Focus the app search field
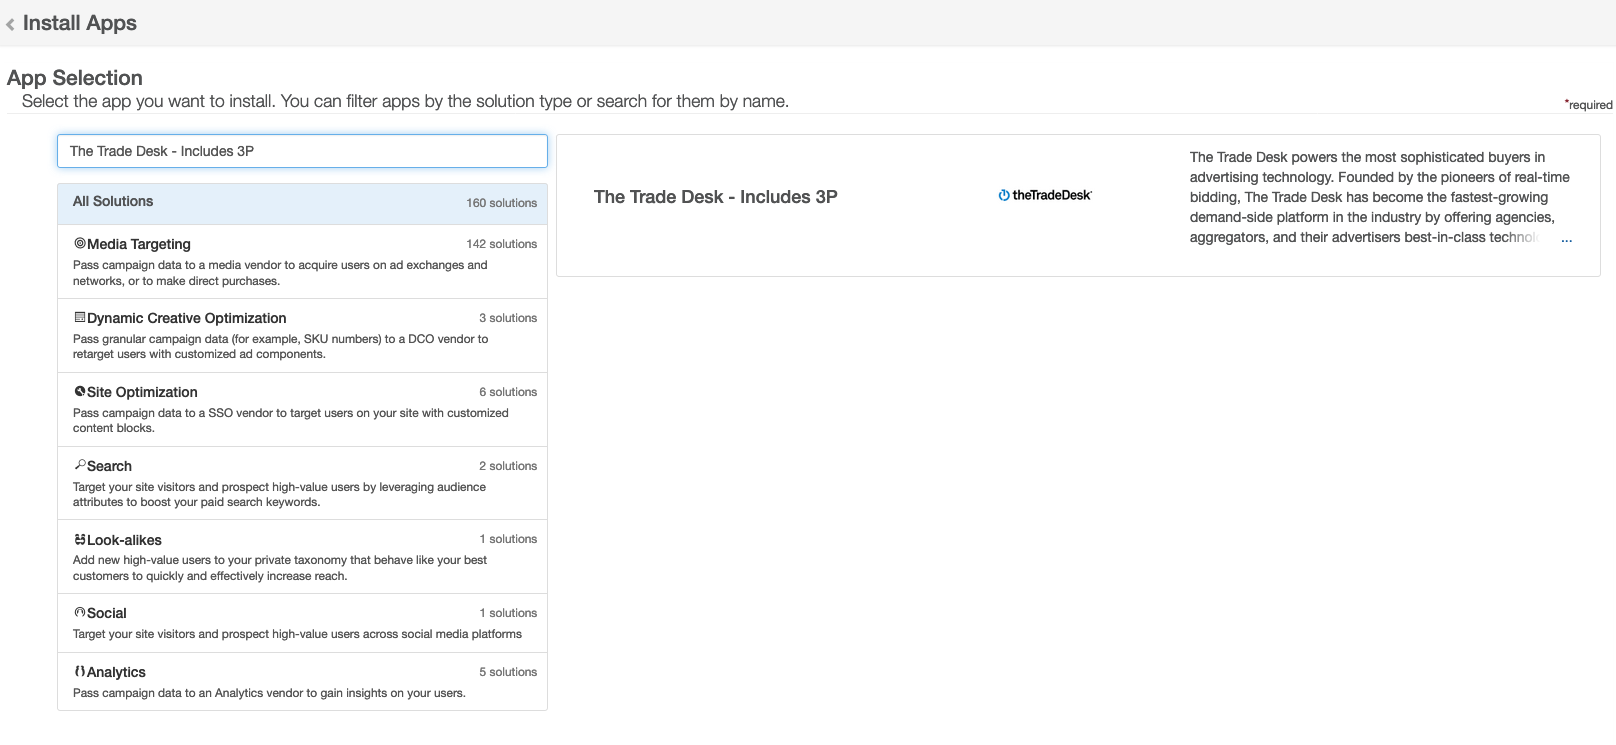Viewport: 1616px width, 745px height. (x=302, y=151)
